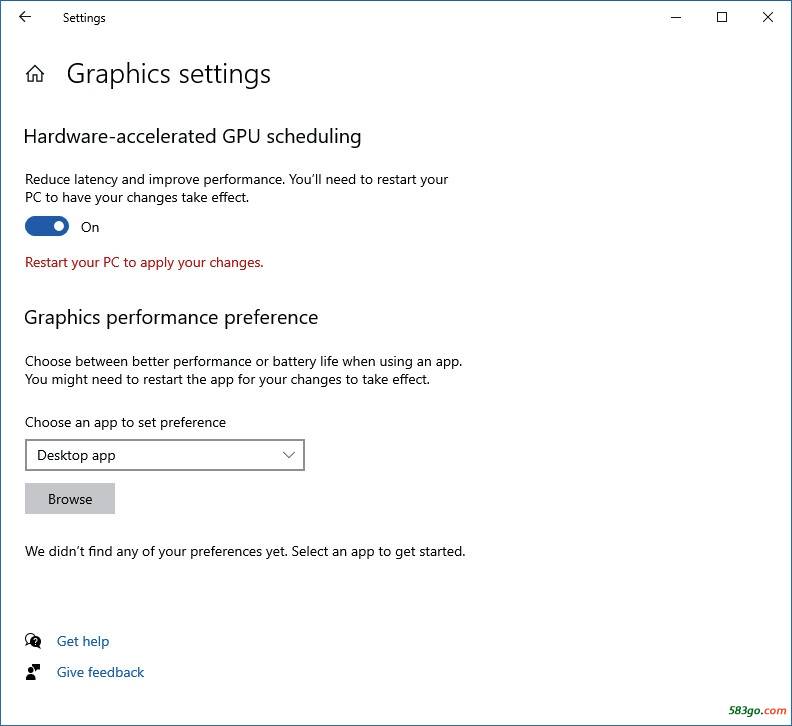
Task: Click the red Restart your PC message
Action: [144, 262]
